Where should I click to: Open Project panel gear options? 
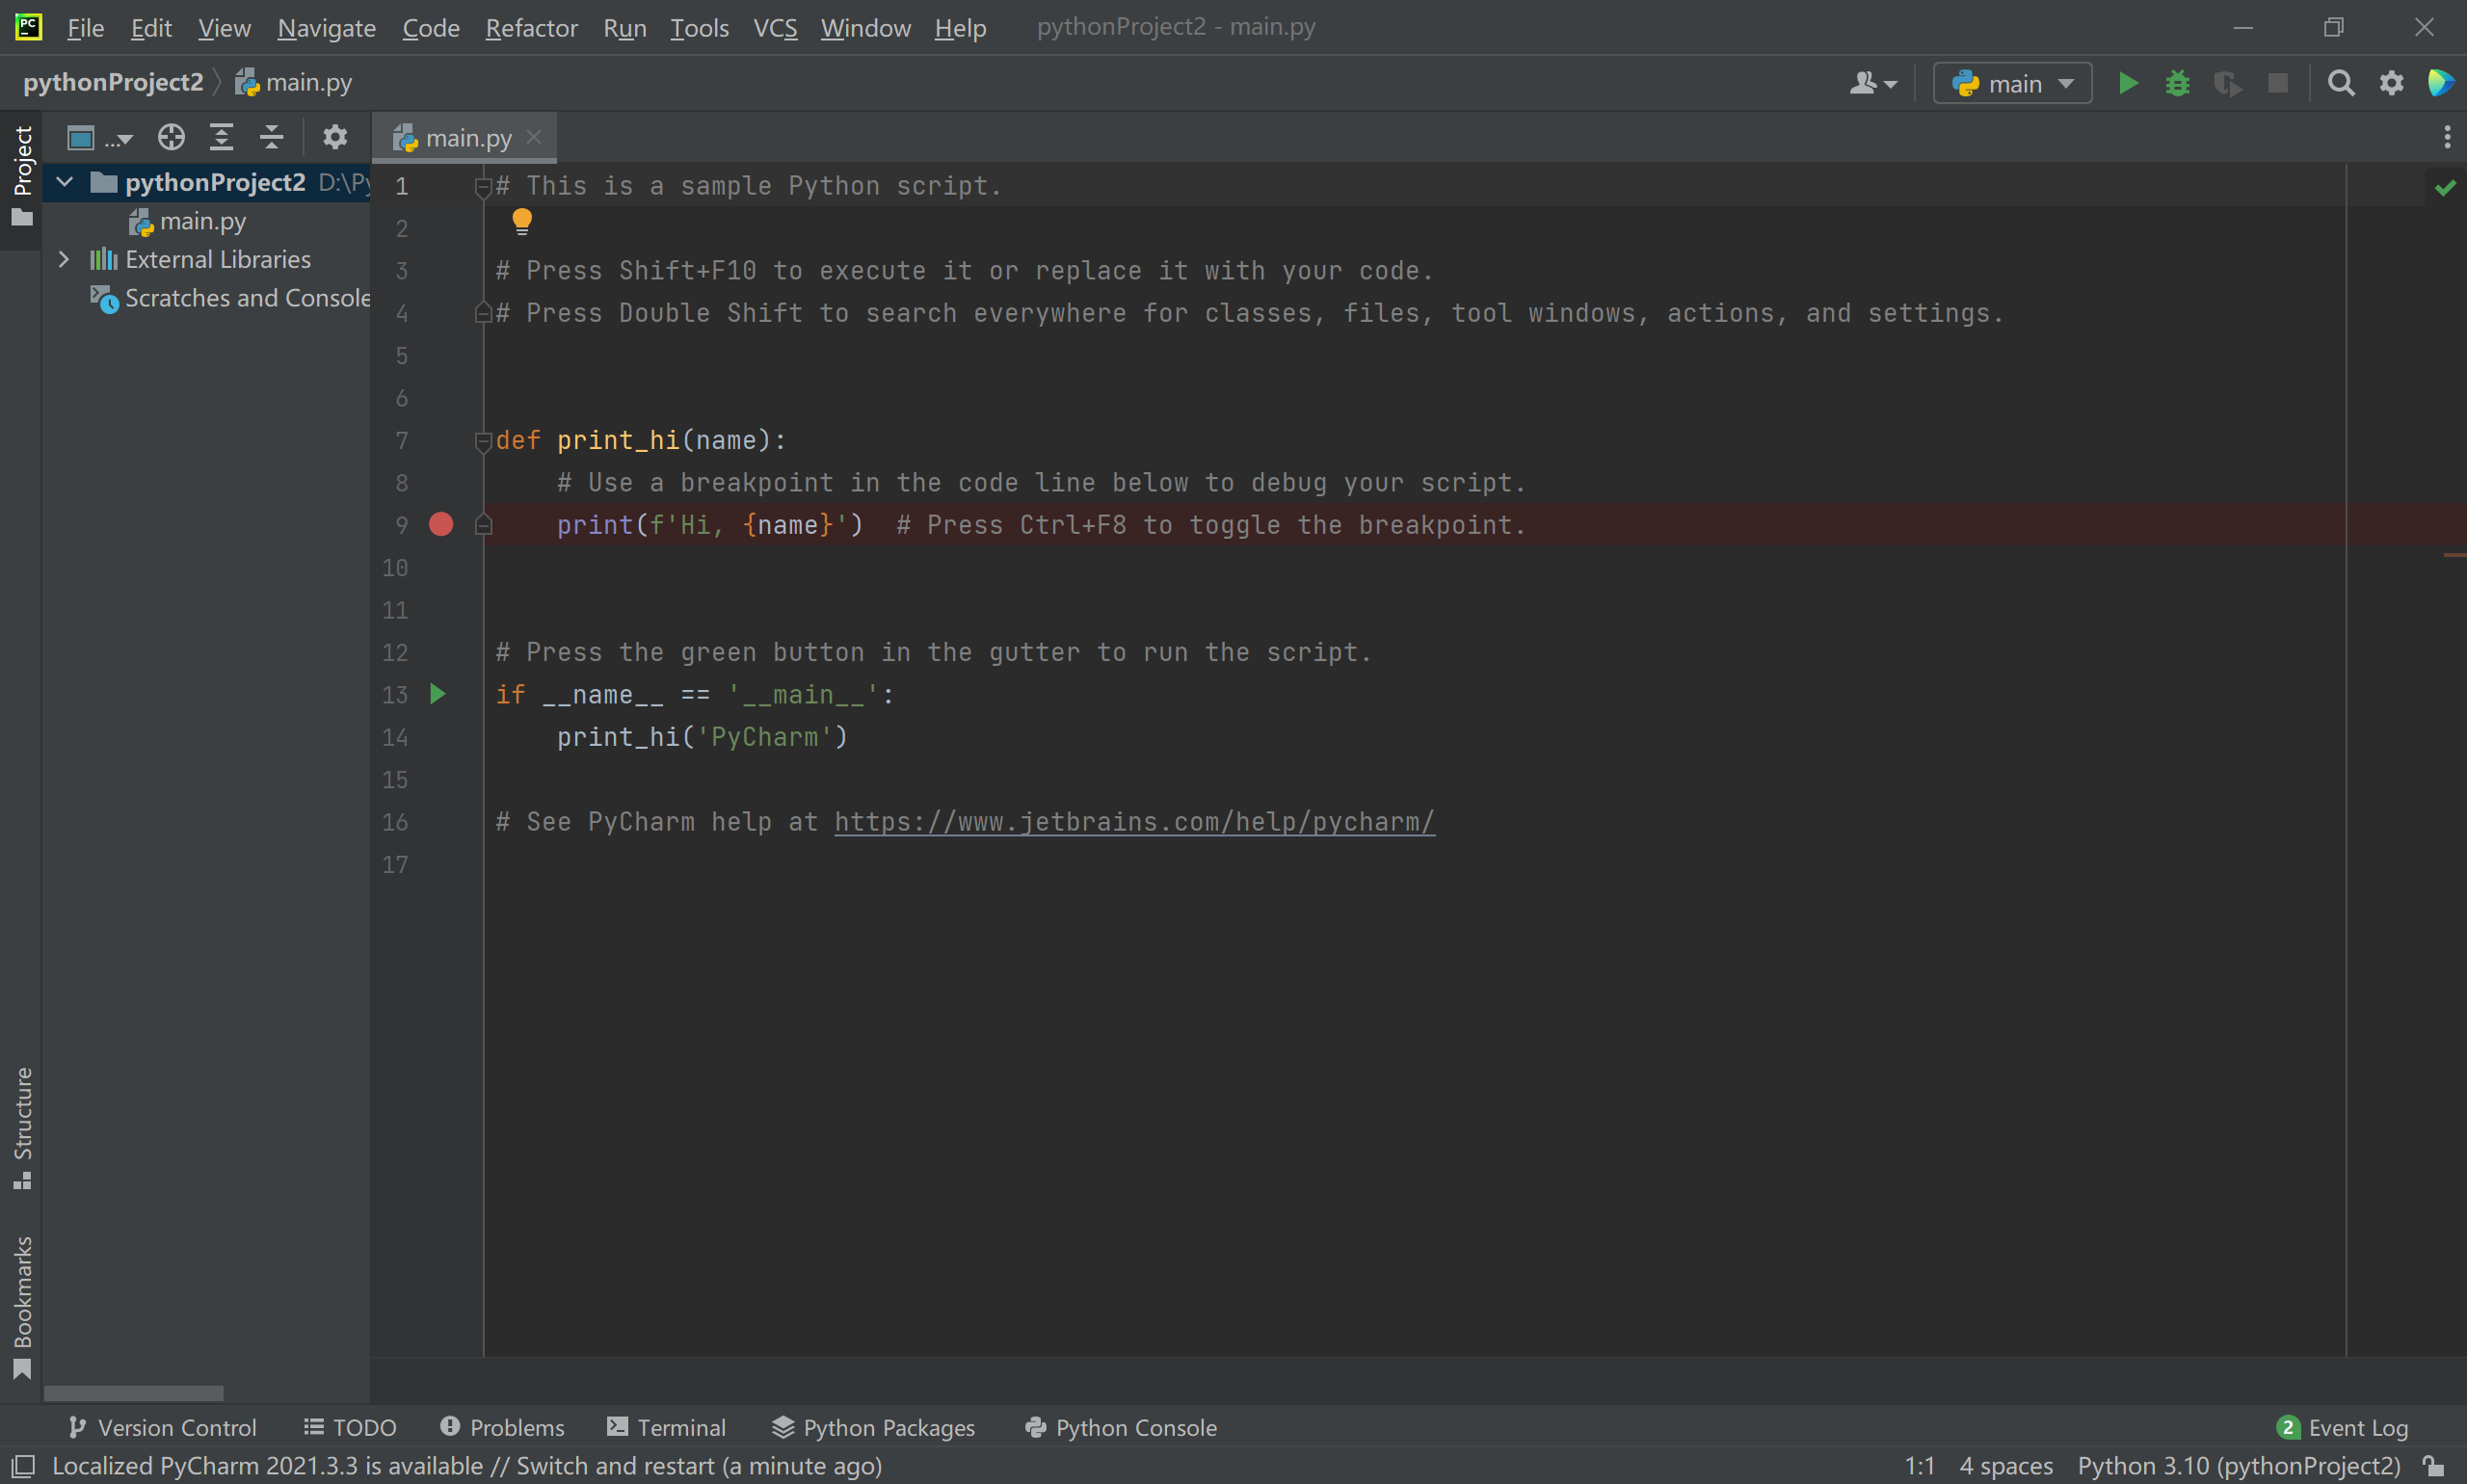pos(335,137)
